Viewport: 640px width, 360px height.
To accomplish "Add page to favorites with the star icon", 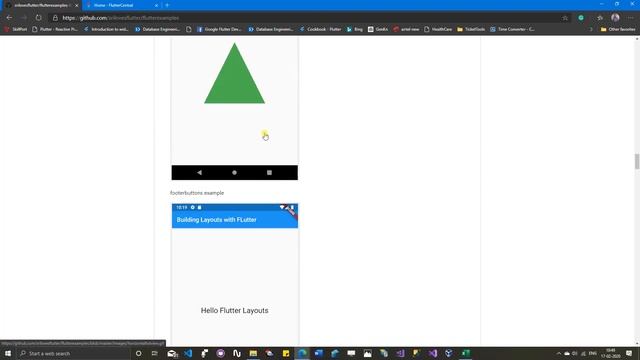I will pos(565,18).
